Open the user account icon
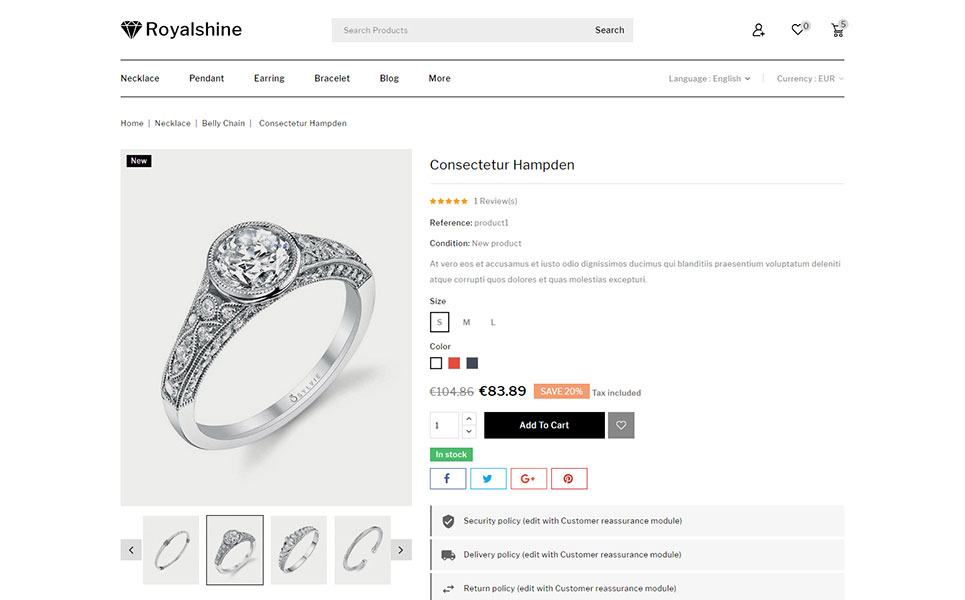The height and width of the screenshot is (600, 965). pos(758,30)
